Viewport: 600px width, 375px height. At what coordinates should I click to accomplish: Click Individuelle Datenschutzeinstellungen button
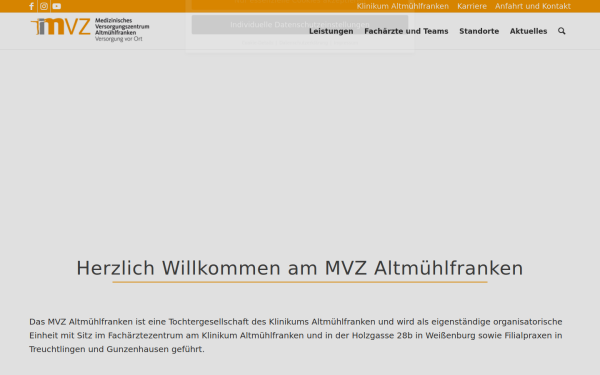click(300, 25)
